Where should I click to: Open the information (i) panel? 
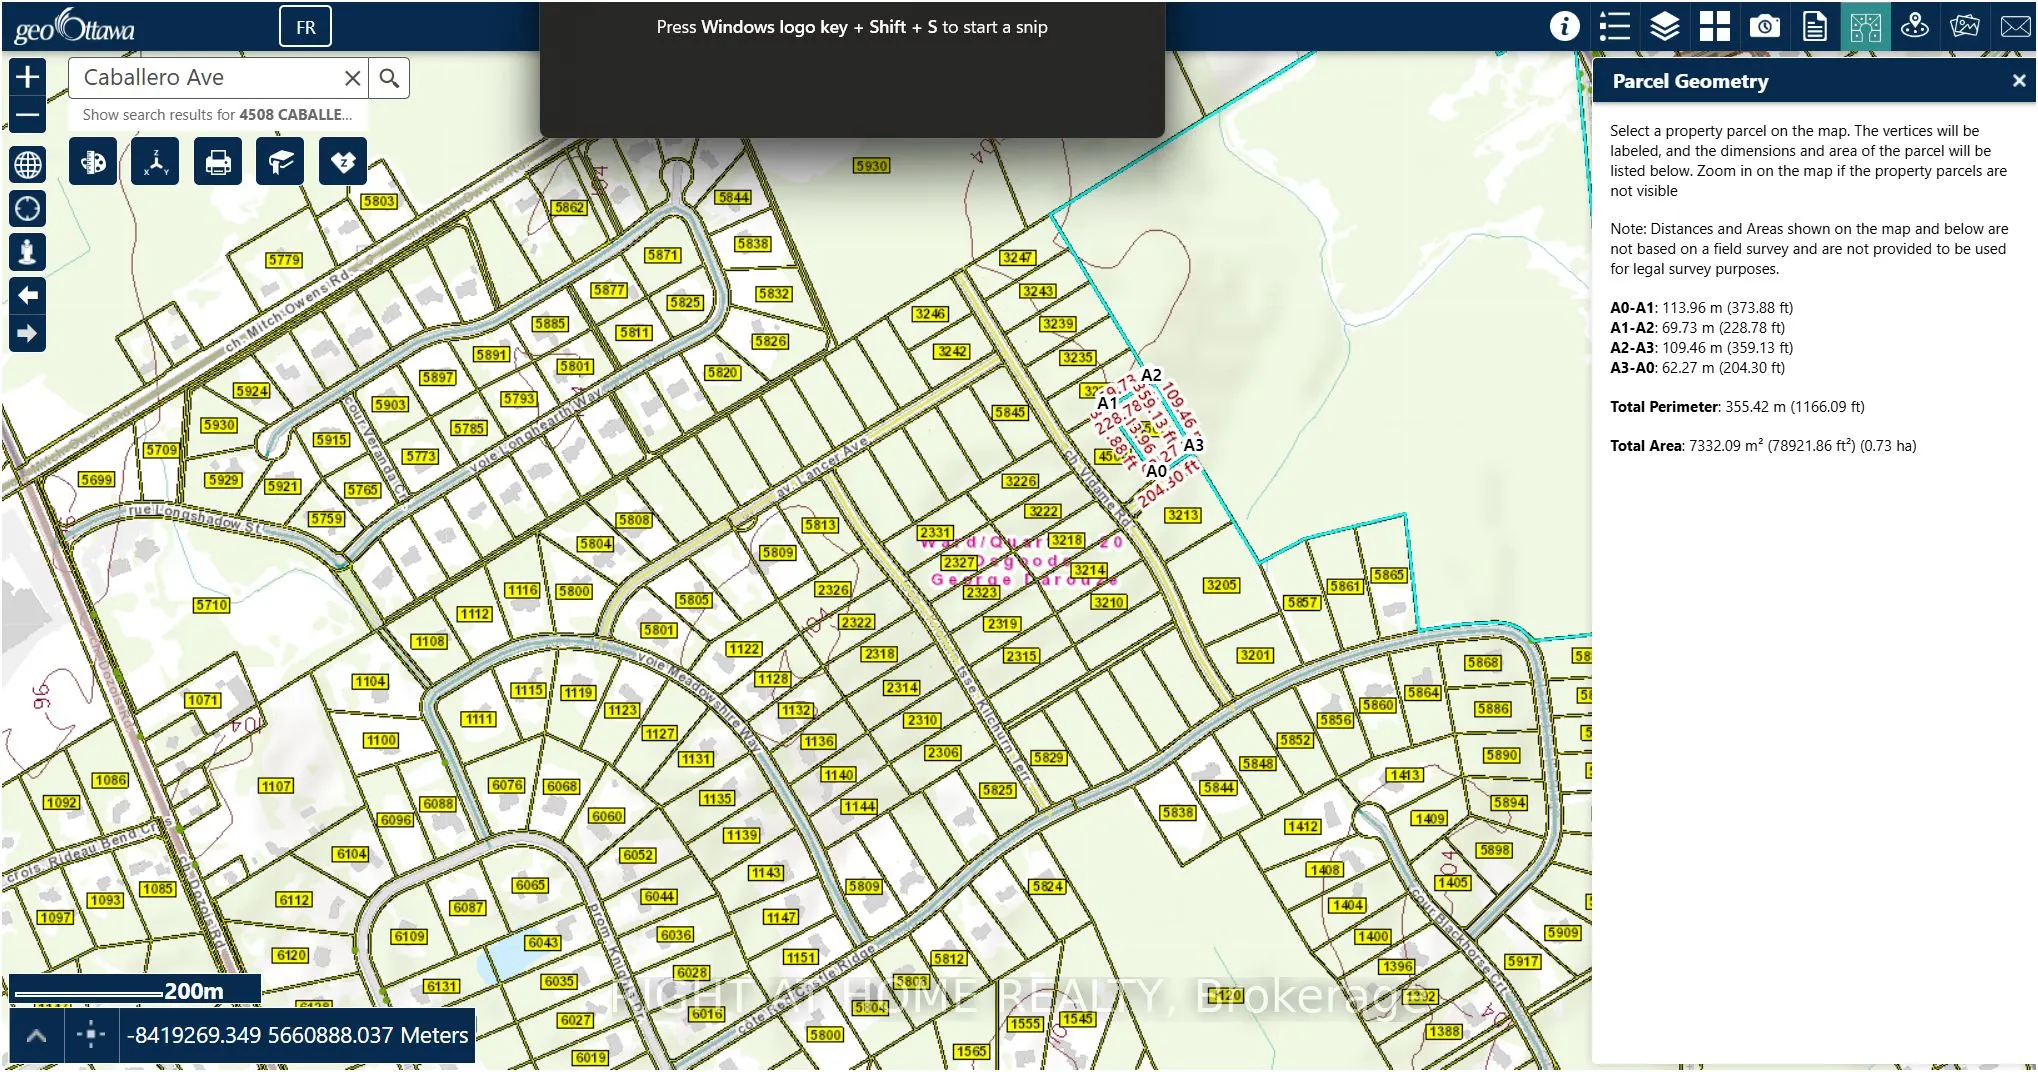tap(1565, 26)
